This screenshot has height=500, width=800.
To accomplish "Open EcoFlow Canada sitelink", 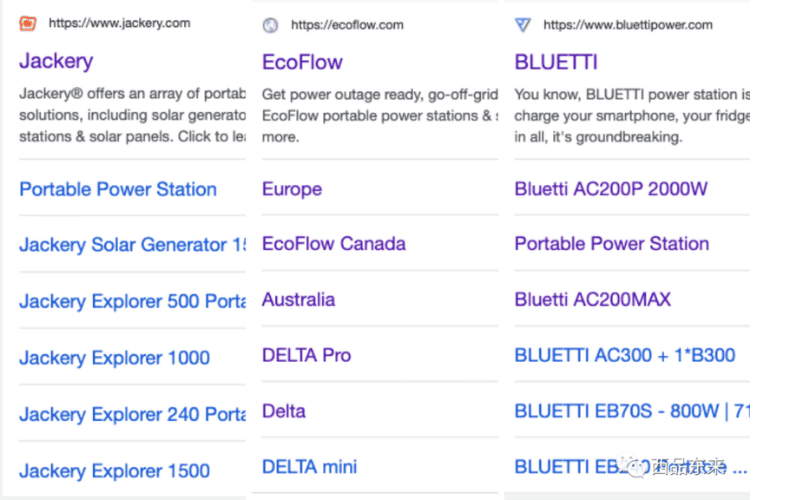I will pos(334,244).
